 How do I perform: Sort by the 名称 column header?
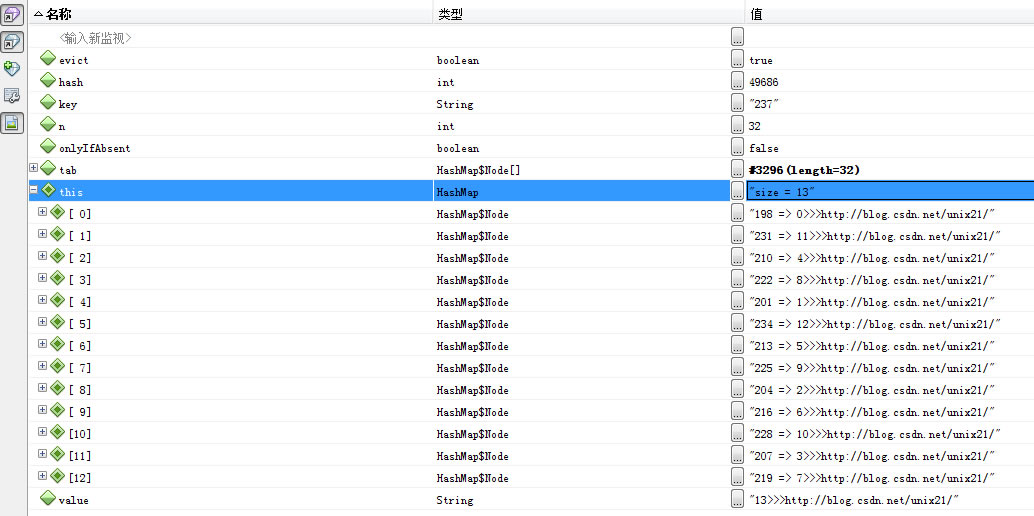tap(231, 14)
